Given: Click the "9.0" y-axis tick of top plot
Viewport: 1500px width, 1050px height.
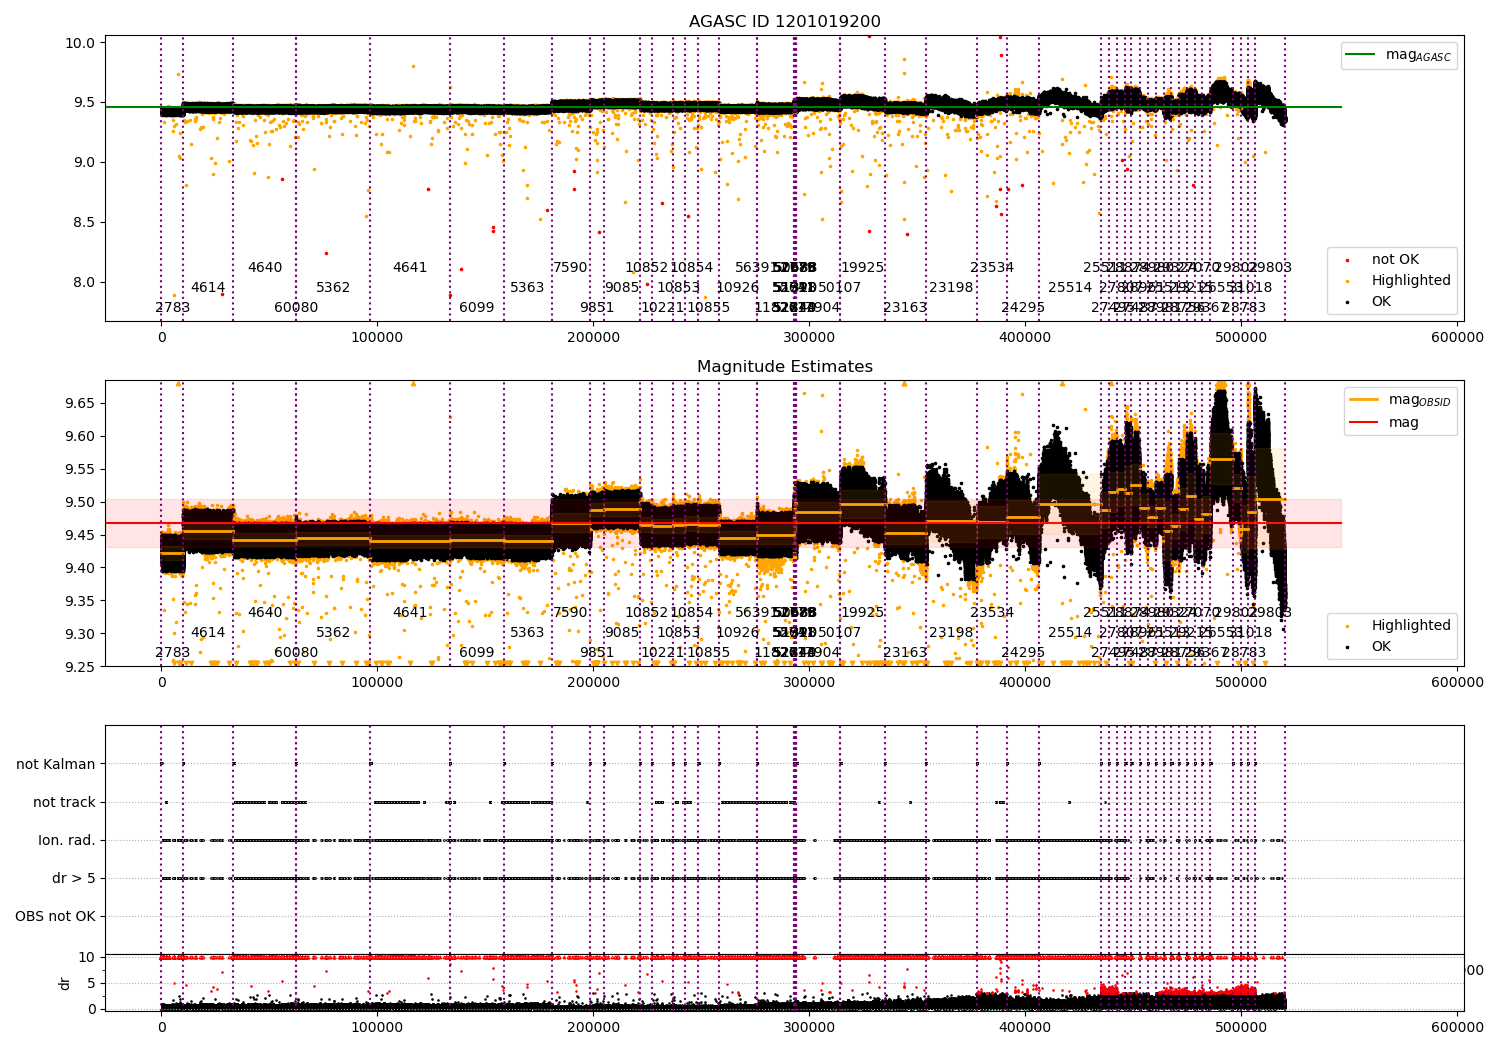Looking at the screenshot, I should point(85,162).
